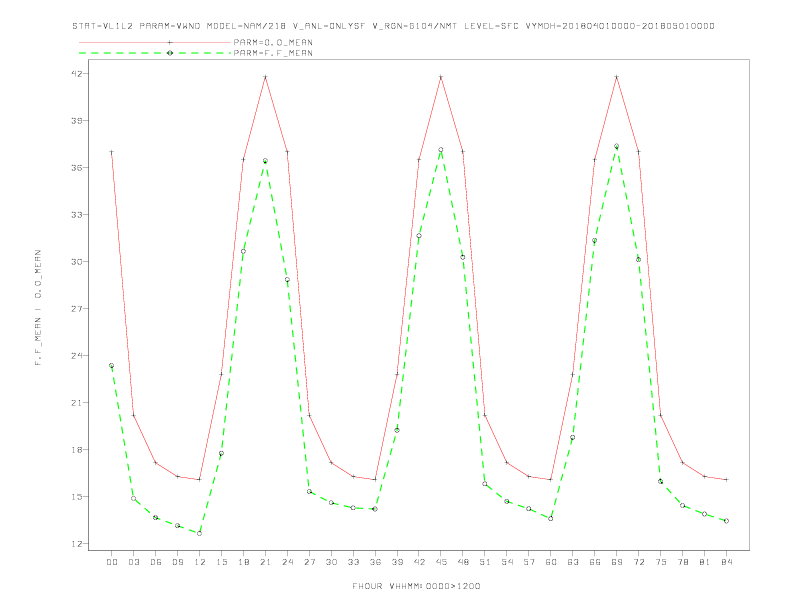Click y-axis tick value 21
792x612 pixels.
pyautogui.click(x=77, y=402)
